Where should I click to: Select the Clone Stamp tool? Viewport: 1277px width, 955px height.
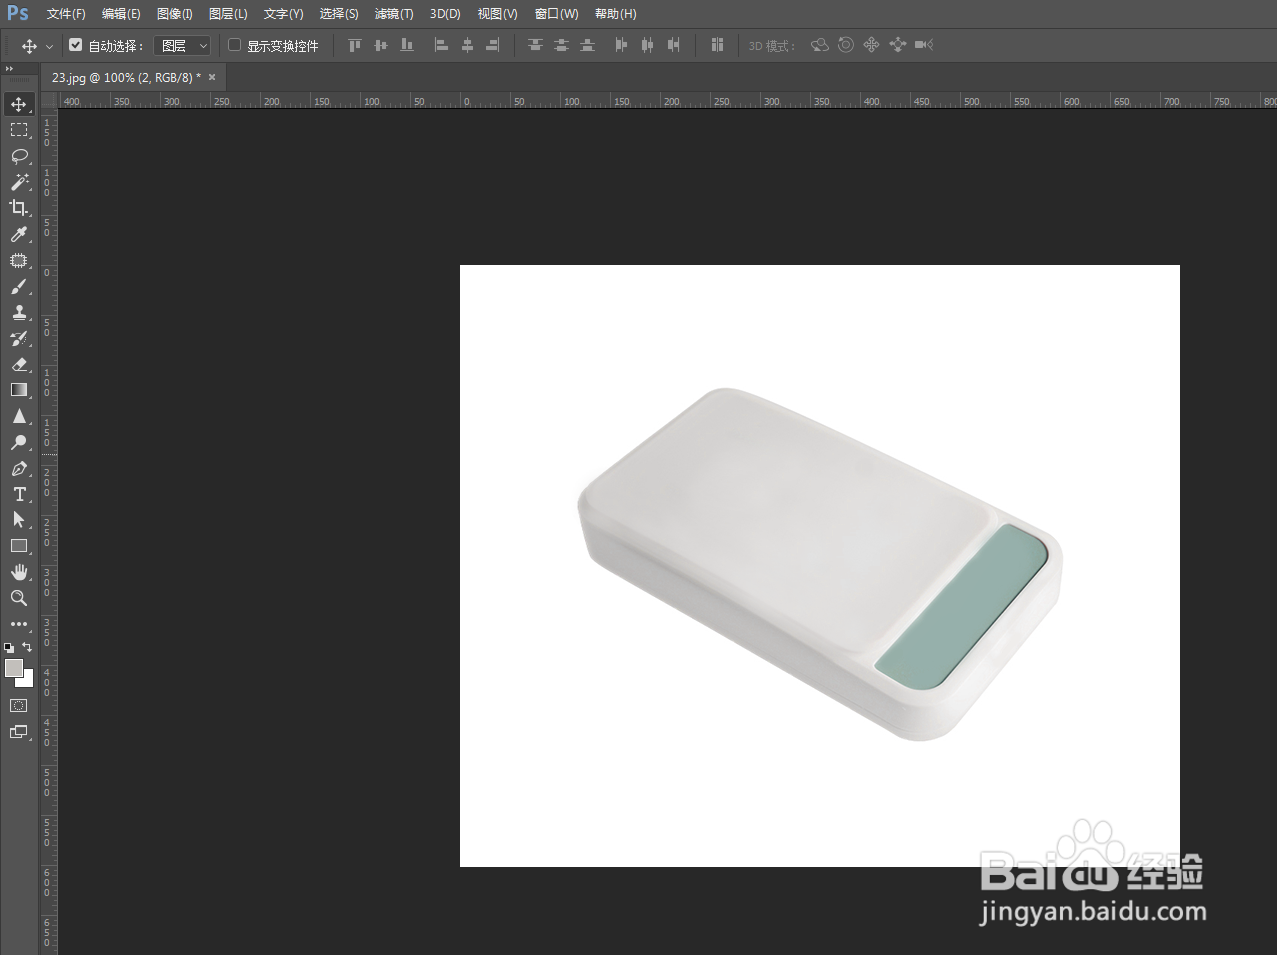(19, 312)
